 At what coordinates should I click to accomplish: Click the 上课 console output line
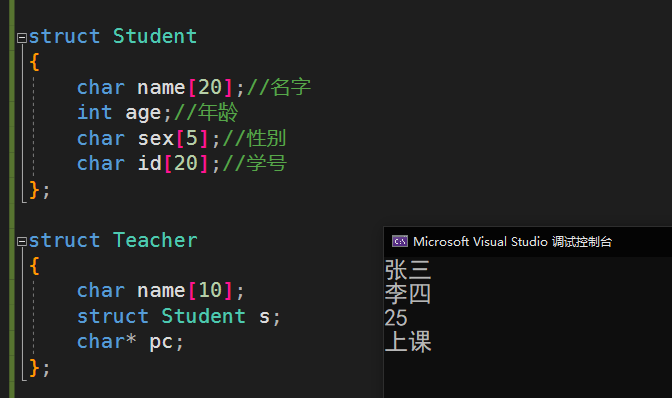click(x=408, y=342)
